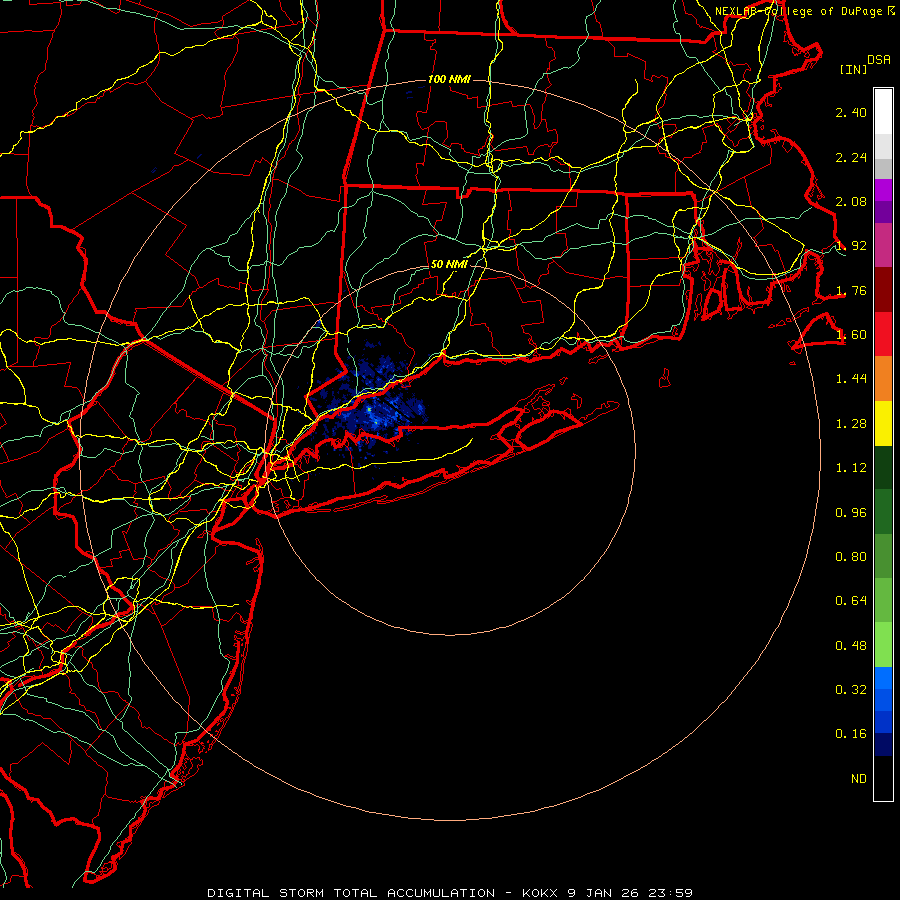Select the dark maroon legend swatch

tap(883, 290)
